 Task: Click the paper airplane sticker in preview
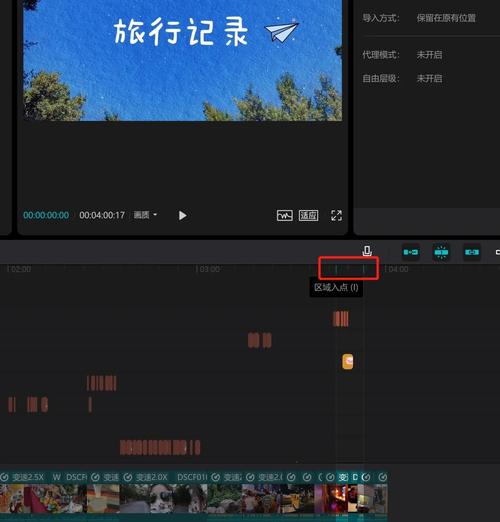(282, 32)
